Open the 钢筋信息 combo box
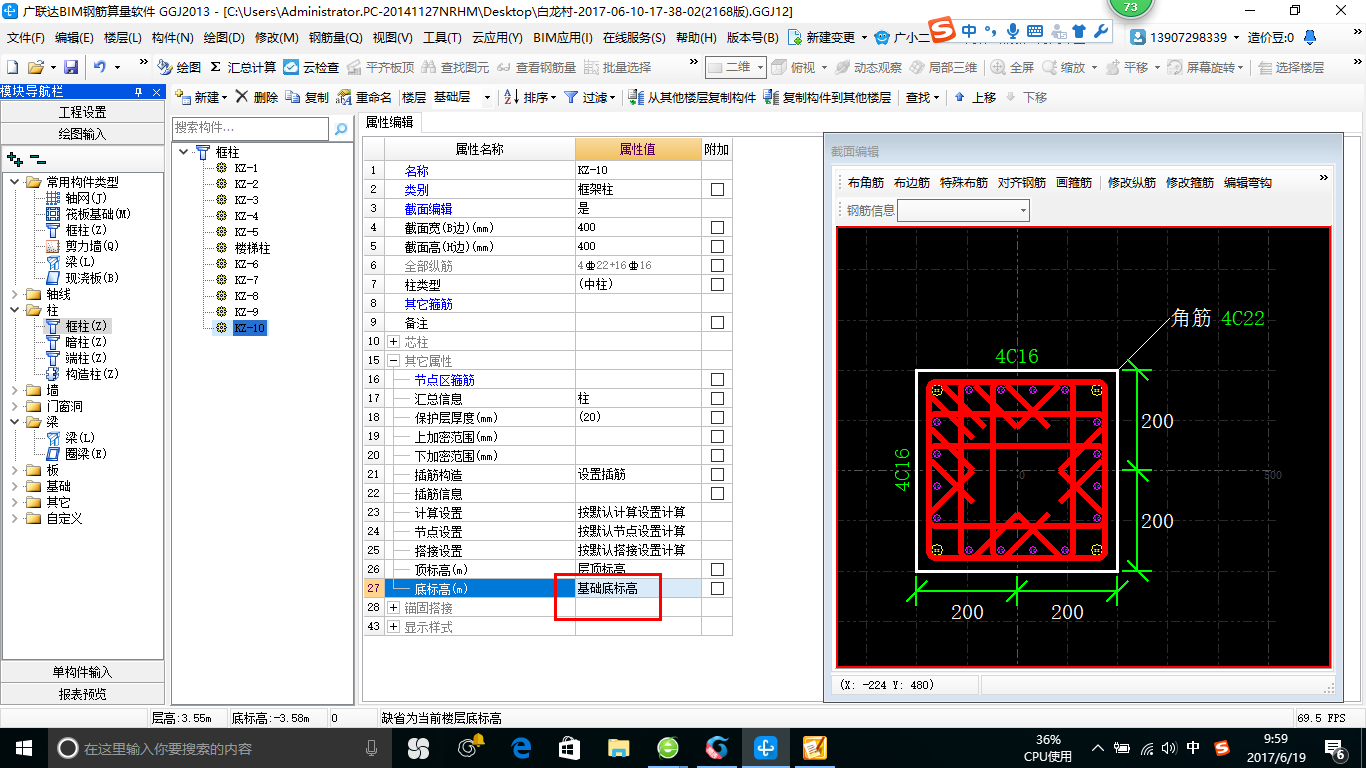This screenshot has width=1366, height=768. [963, 210]
